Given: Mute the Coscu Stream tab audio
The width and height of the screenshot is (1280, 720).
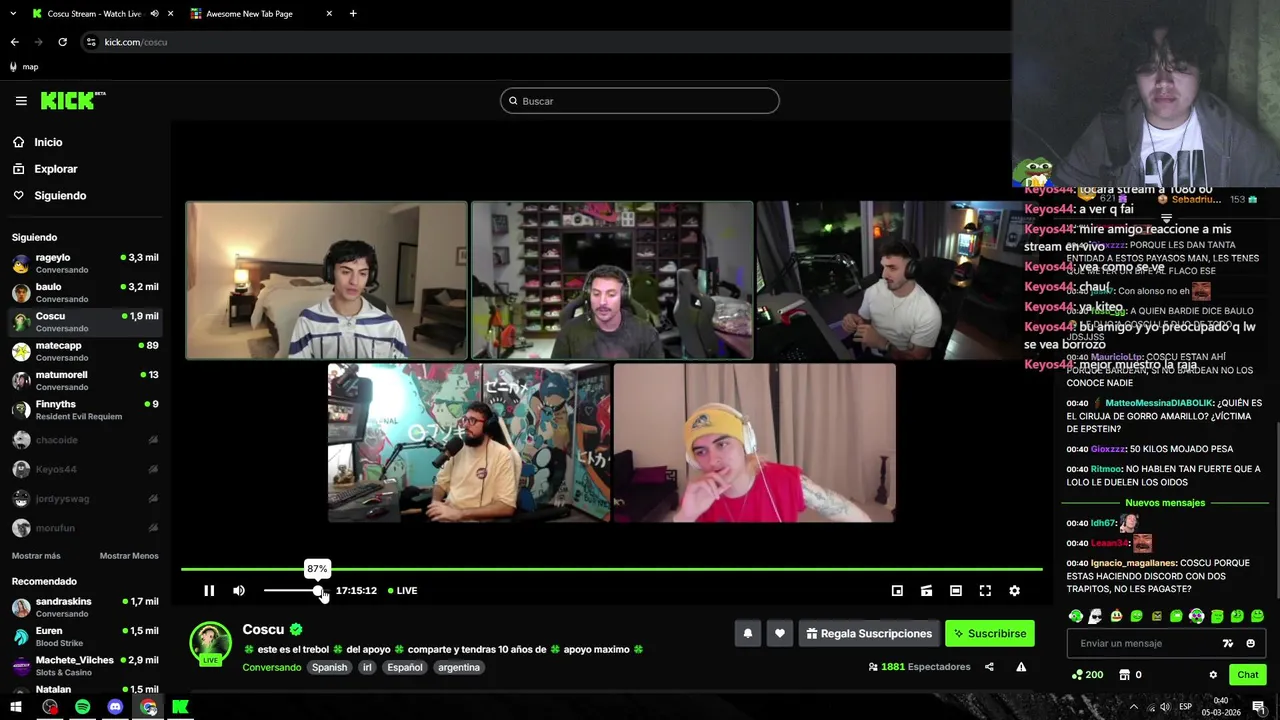Looking at the screenshot, I should click(x=154, y=14).
